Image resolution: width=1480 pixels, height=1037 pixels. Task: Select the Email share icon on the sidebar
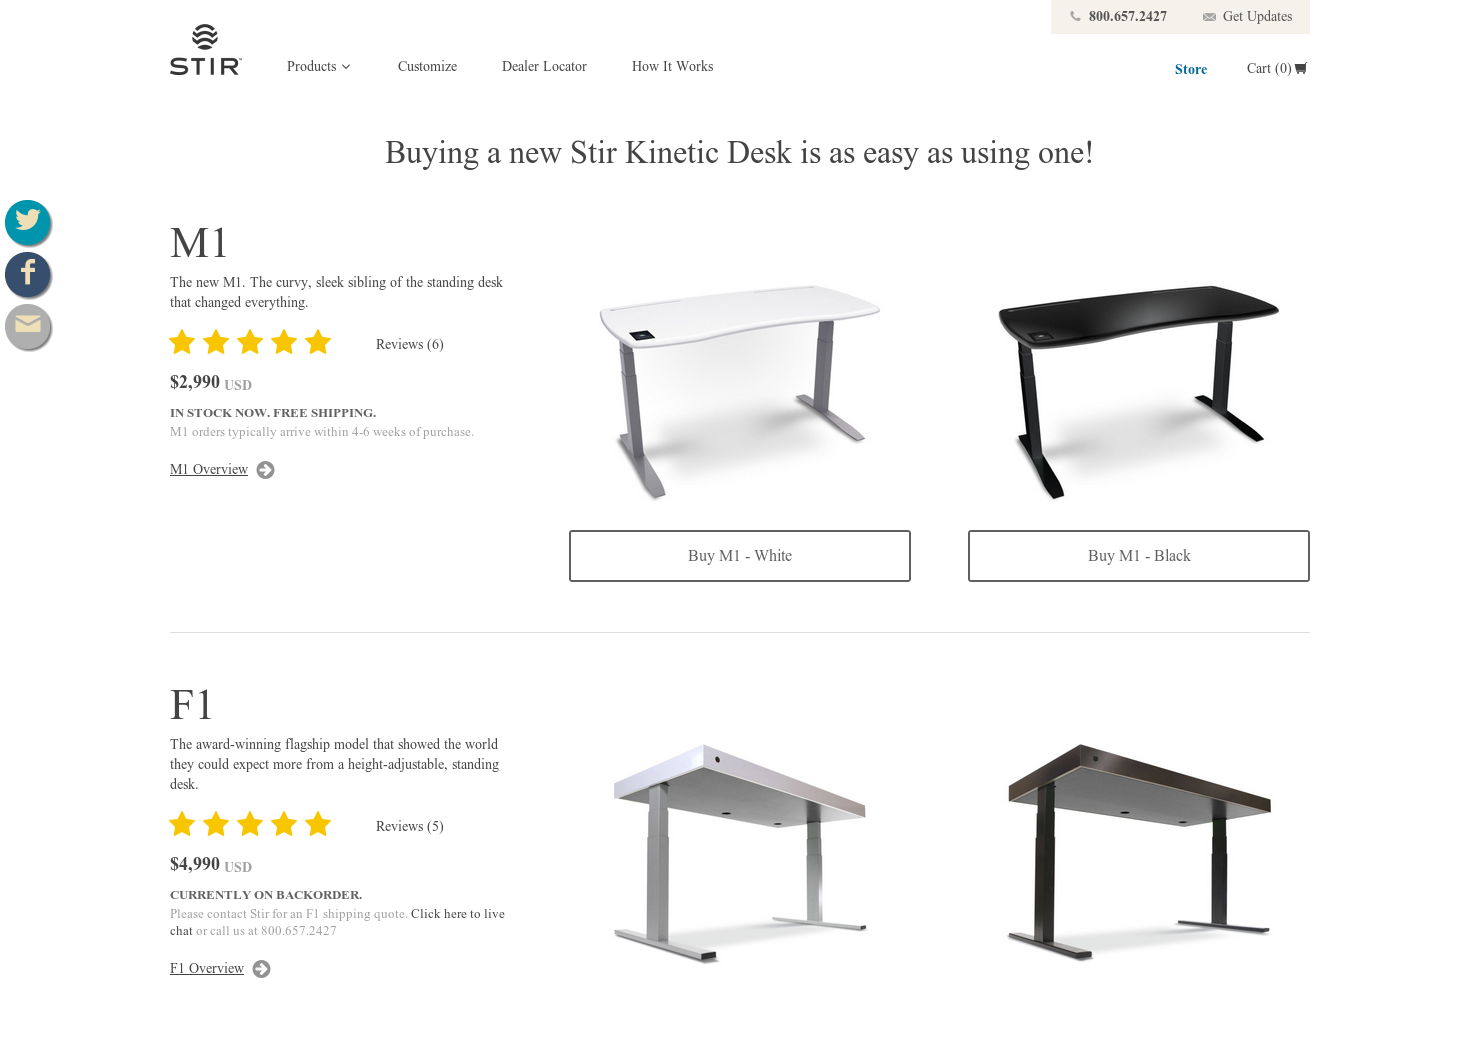point(27,326)
